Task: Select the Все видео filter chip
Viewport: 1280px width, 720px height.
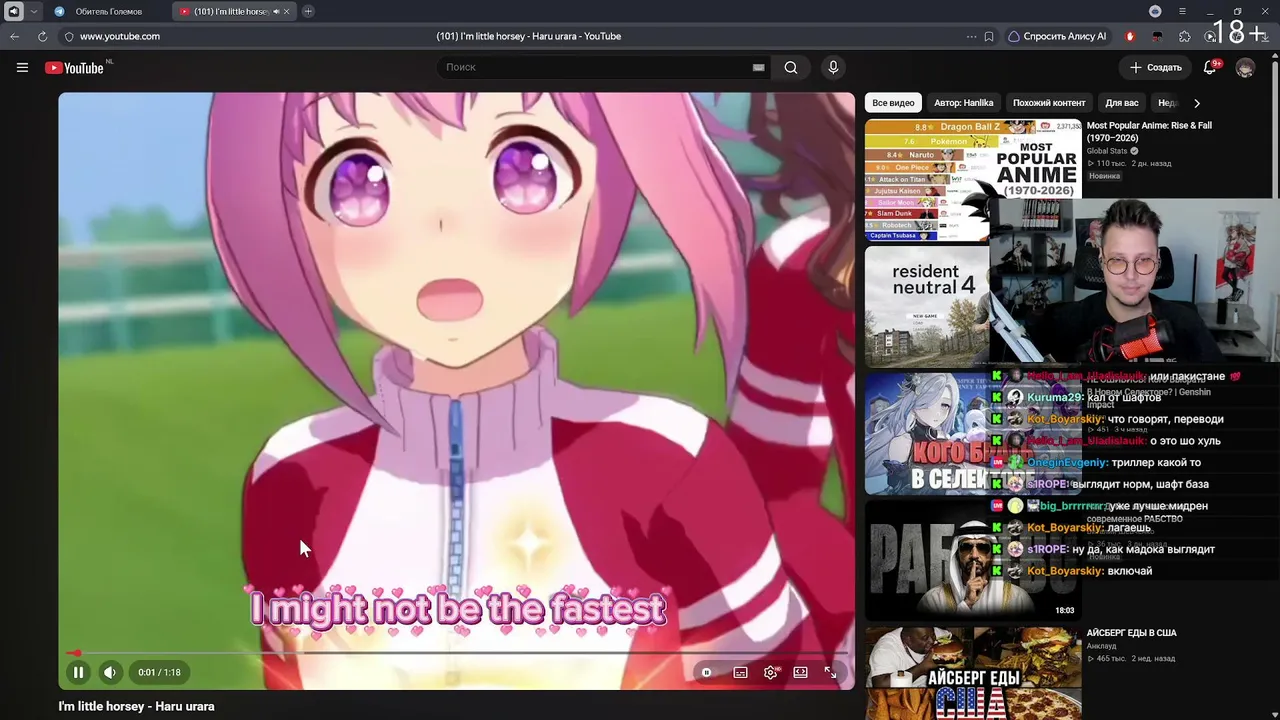Action: click(x=893, y=103)
